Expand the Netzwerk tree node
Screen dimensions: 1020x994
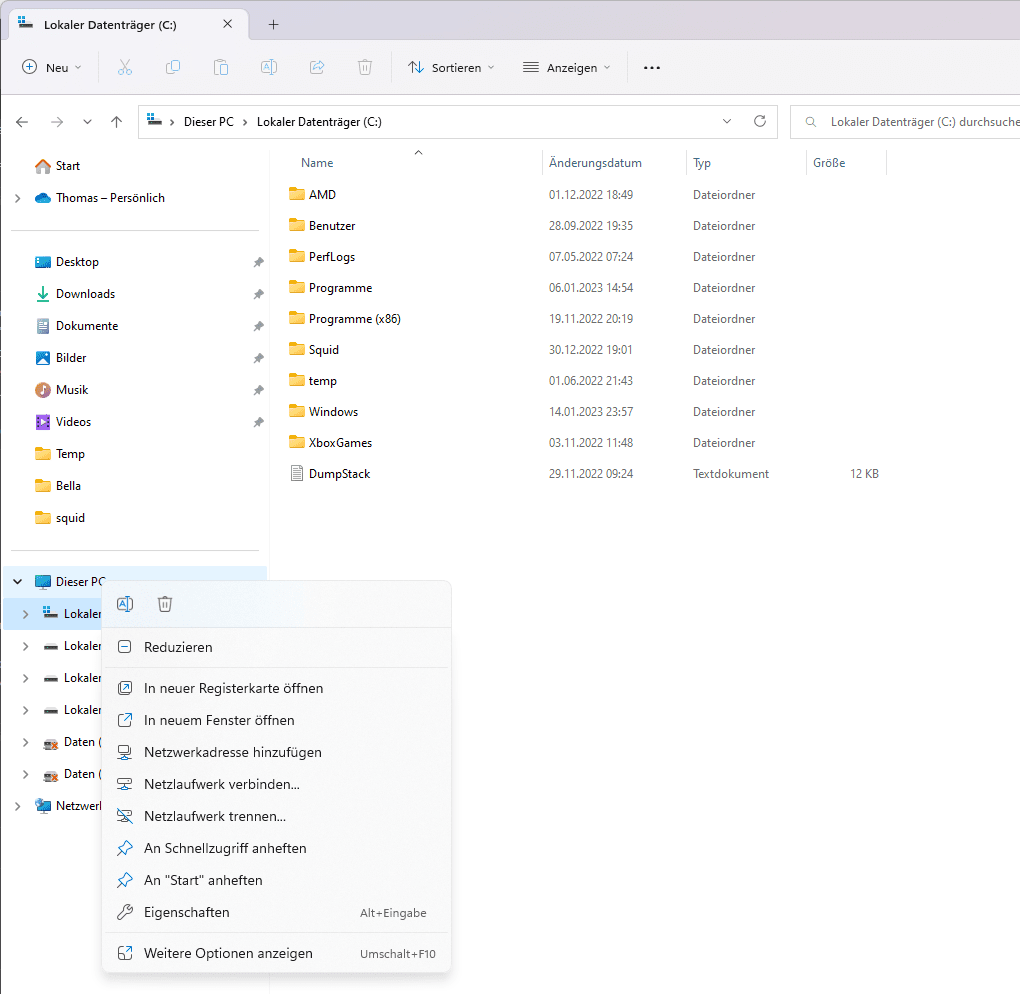[18, 806]
